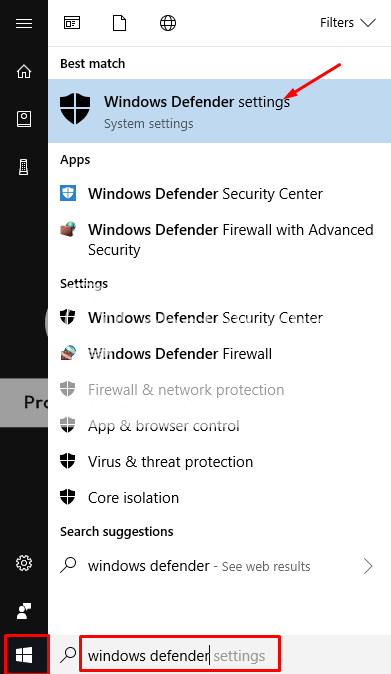Filter results by Documents icon
This screenshot has height=674, width=391.
(119, 23)
